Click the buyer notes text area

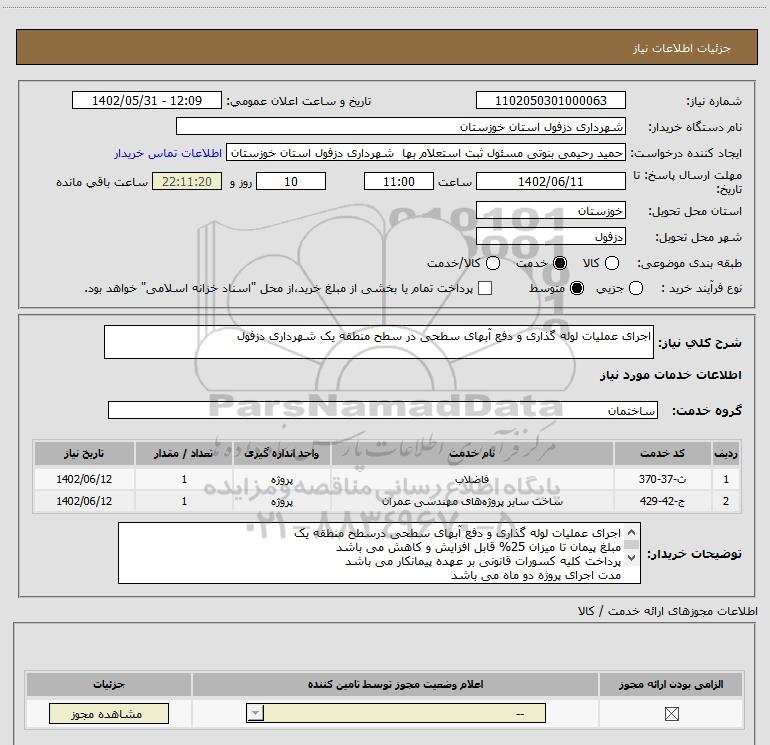tap(379, 553)
